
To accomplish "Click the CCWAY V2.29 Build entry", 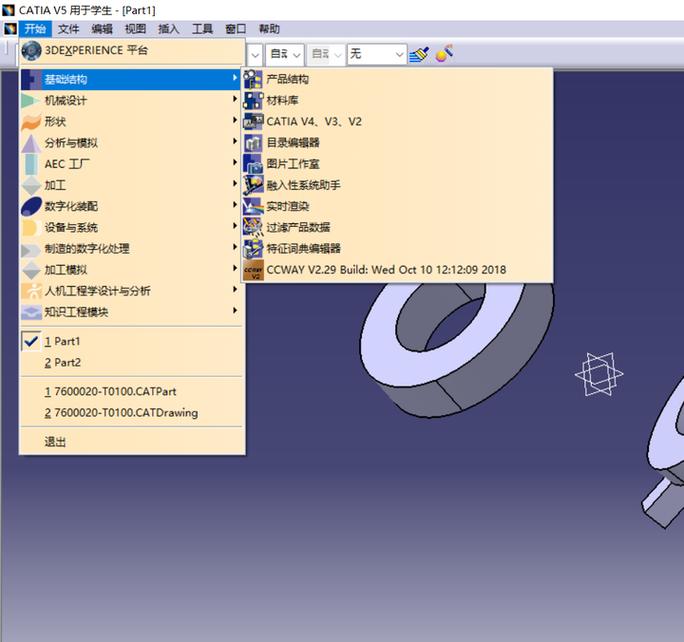I will point(386,270).
